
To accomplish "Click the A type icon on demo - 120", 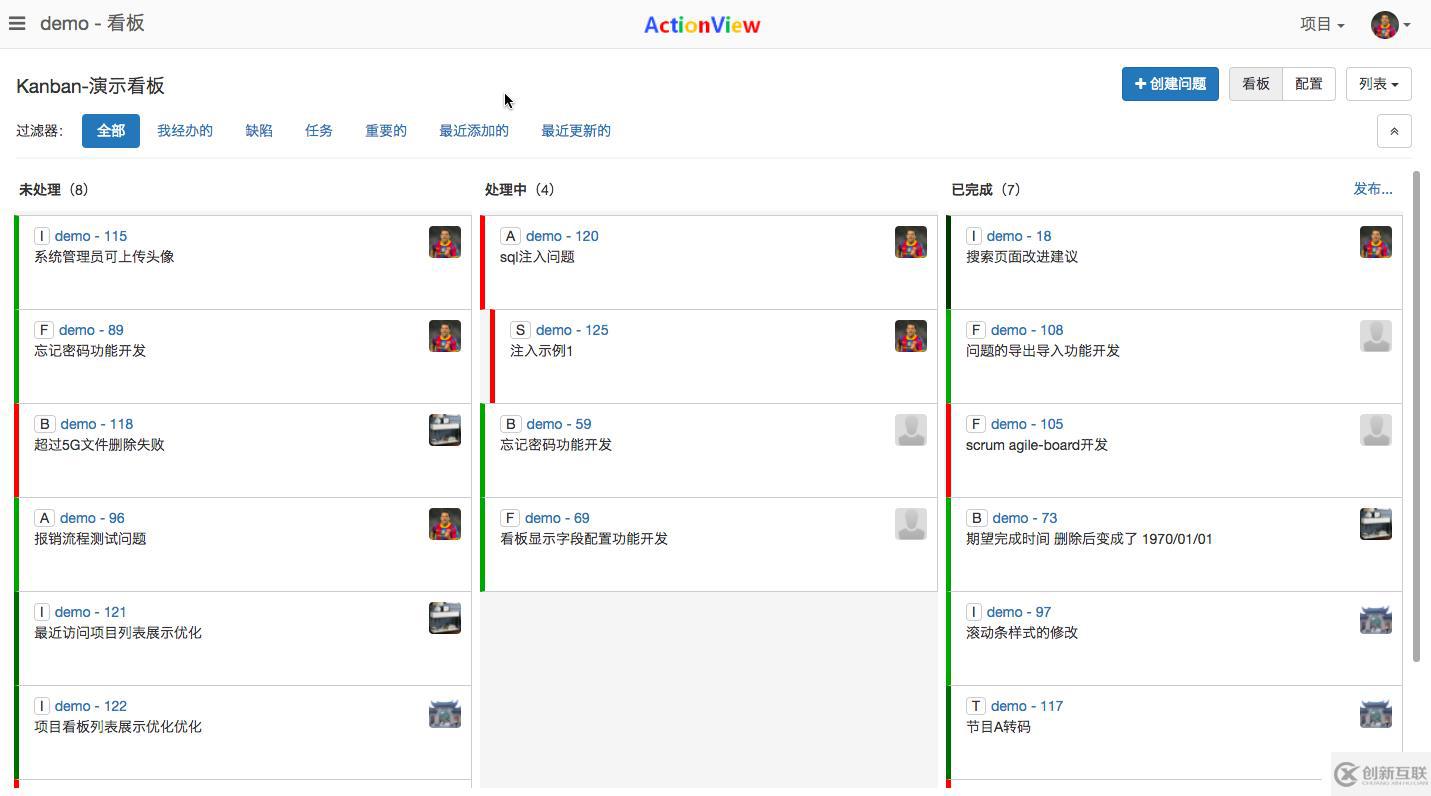I will pos(510,236).
